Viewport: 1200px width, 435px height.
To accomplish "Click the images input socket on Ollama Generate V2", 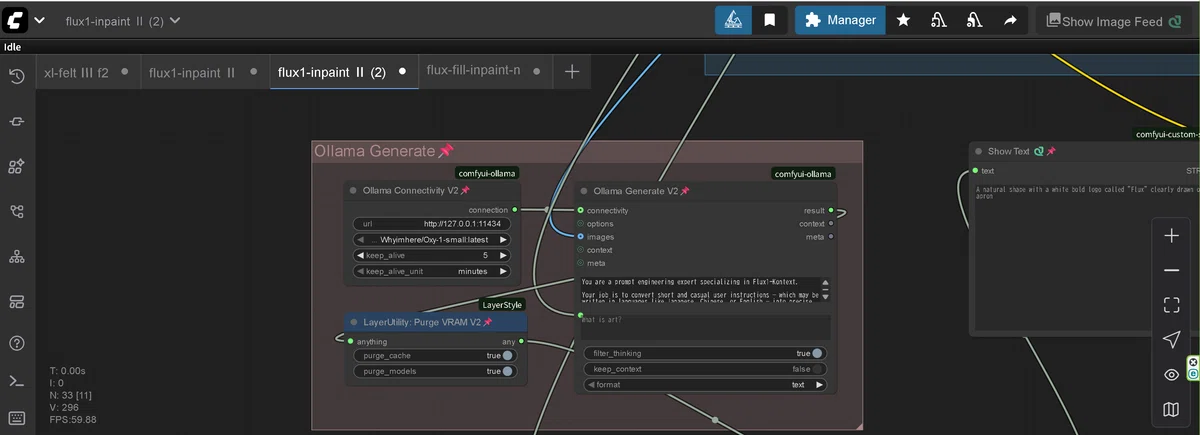I will tap(581, 237).
